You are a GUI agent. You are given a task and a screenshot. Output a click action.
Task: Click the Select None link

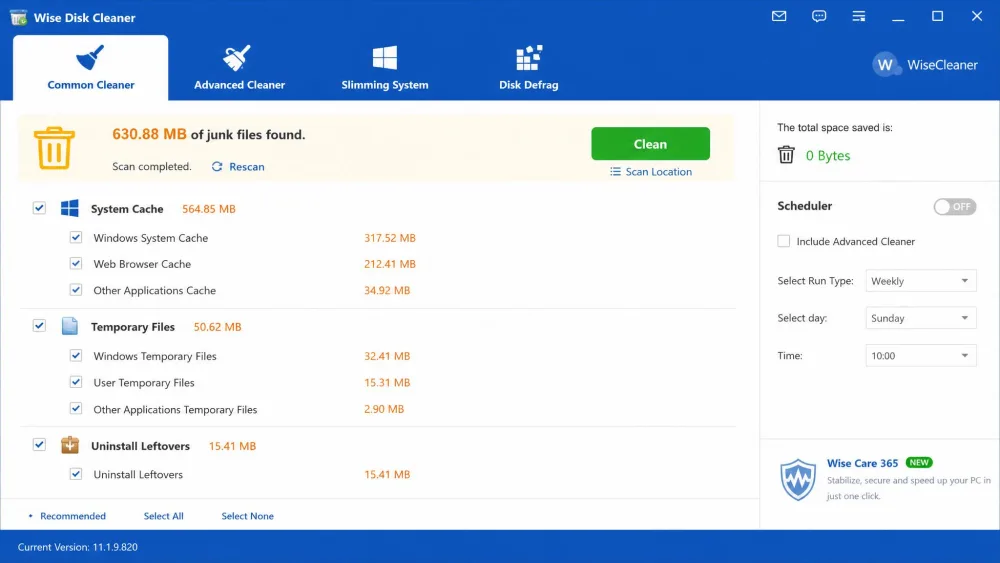tap(247, 516)
